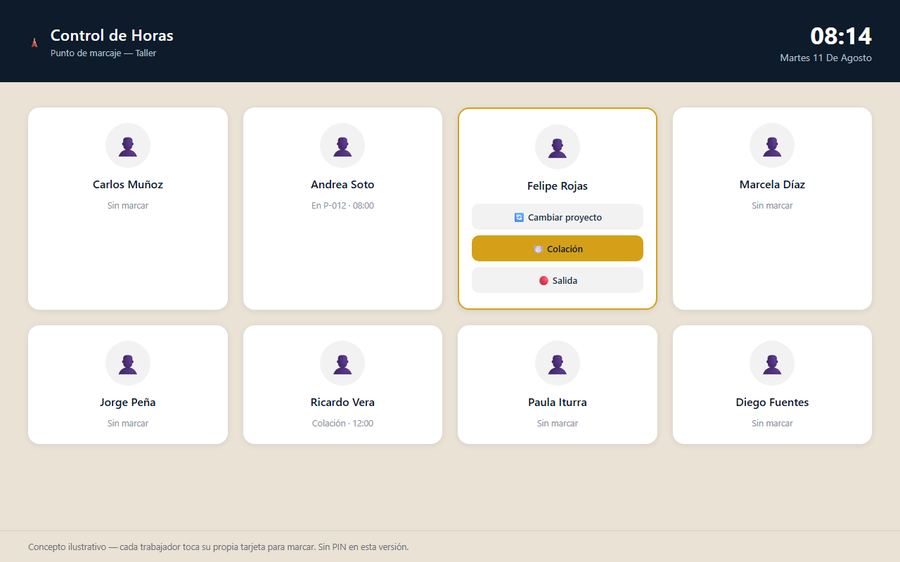Image resolution: width=900 pixels, height=562 pixels.
Task: Tap Ricardo Vera's profile avatar
Action: tap(342, 363)
